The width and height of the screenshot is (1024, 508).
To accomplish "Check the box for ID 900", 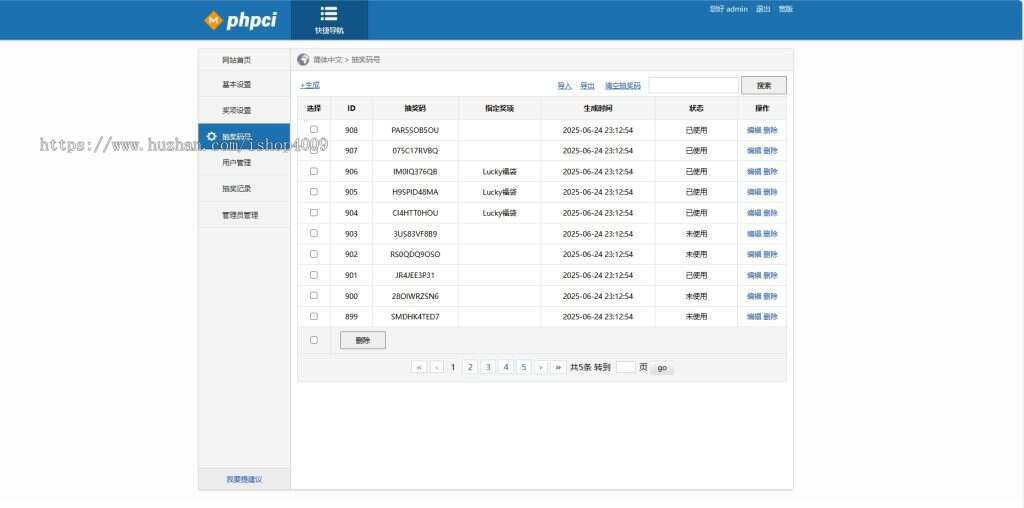I will [313, 295].
